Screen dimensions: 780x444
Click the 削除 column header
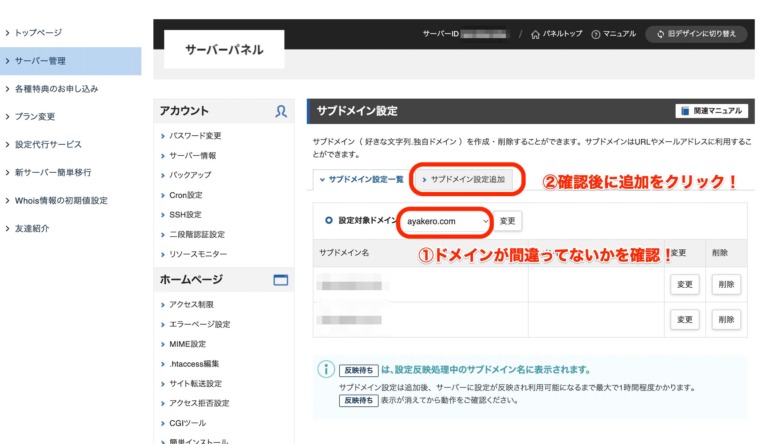coord(719,253)
